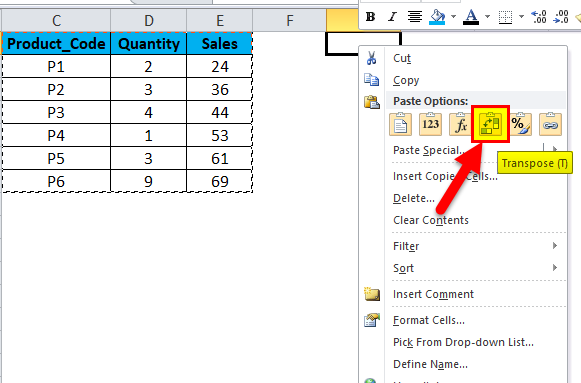Expand the Paste Special submenu arrow

pos(555,149)
